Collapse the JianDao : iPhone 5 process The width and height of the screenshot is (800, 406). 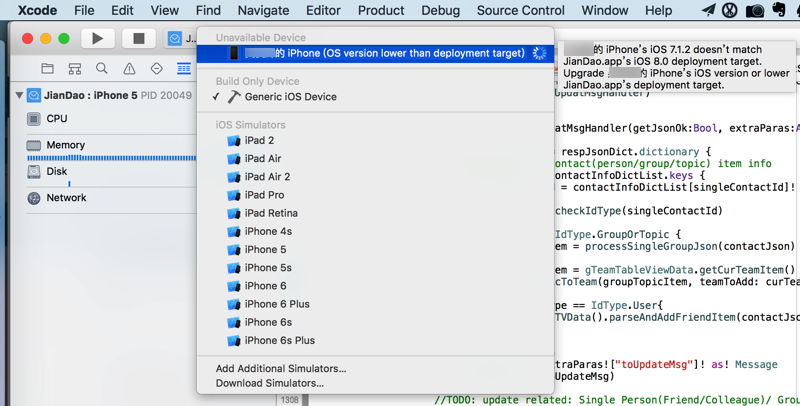click(19, 96)
